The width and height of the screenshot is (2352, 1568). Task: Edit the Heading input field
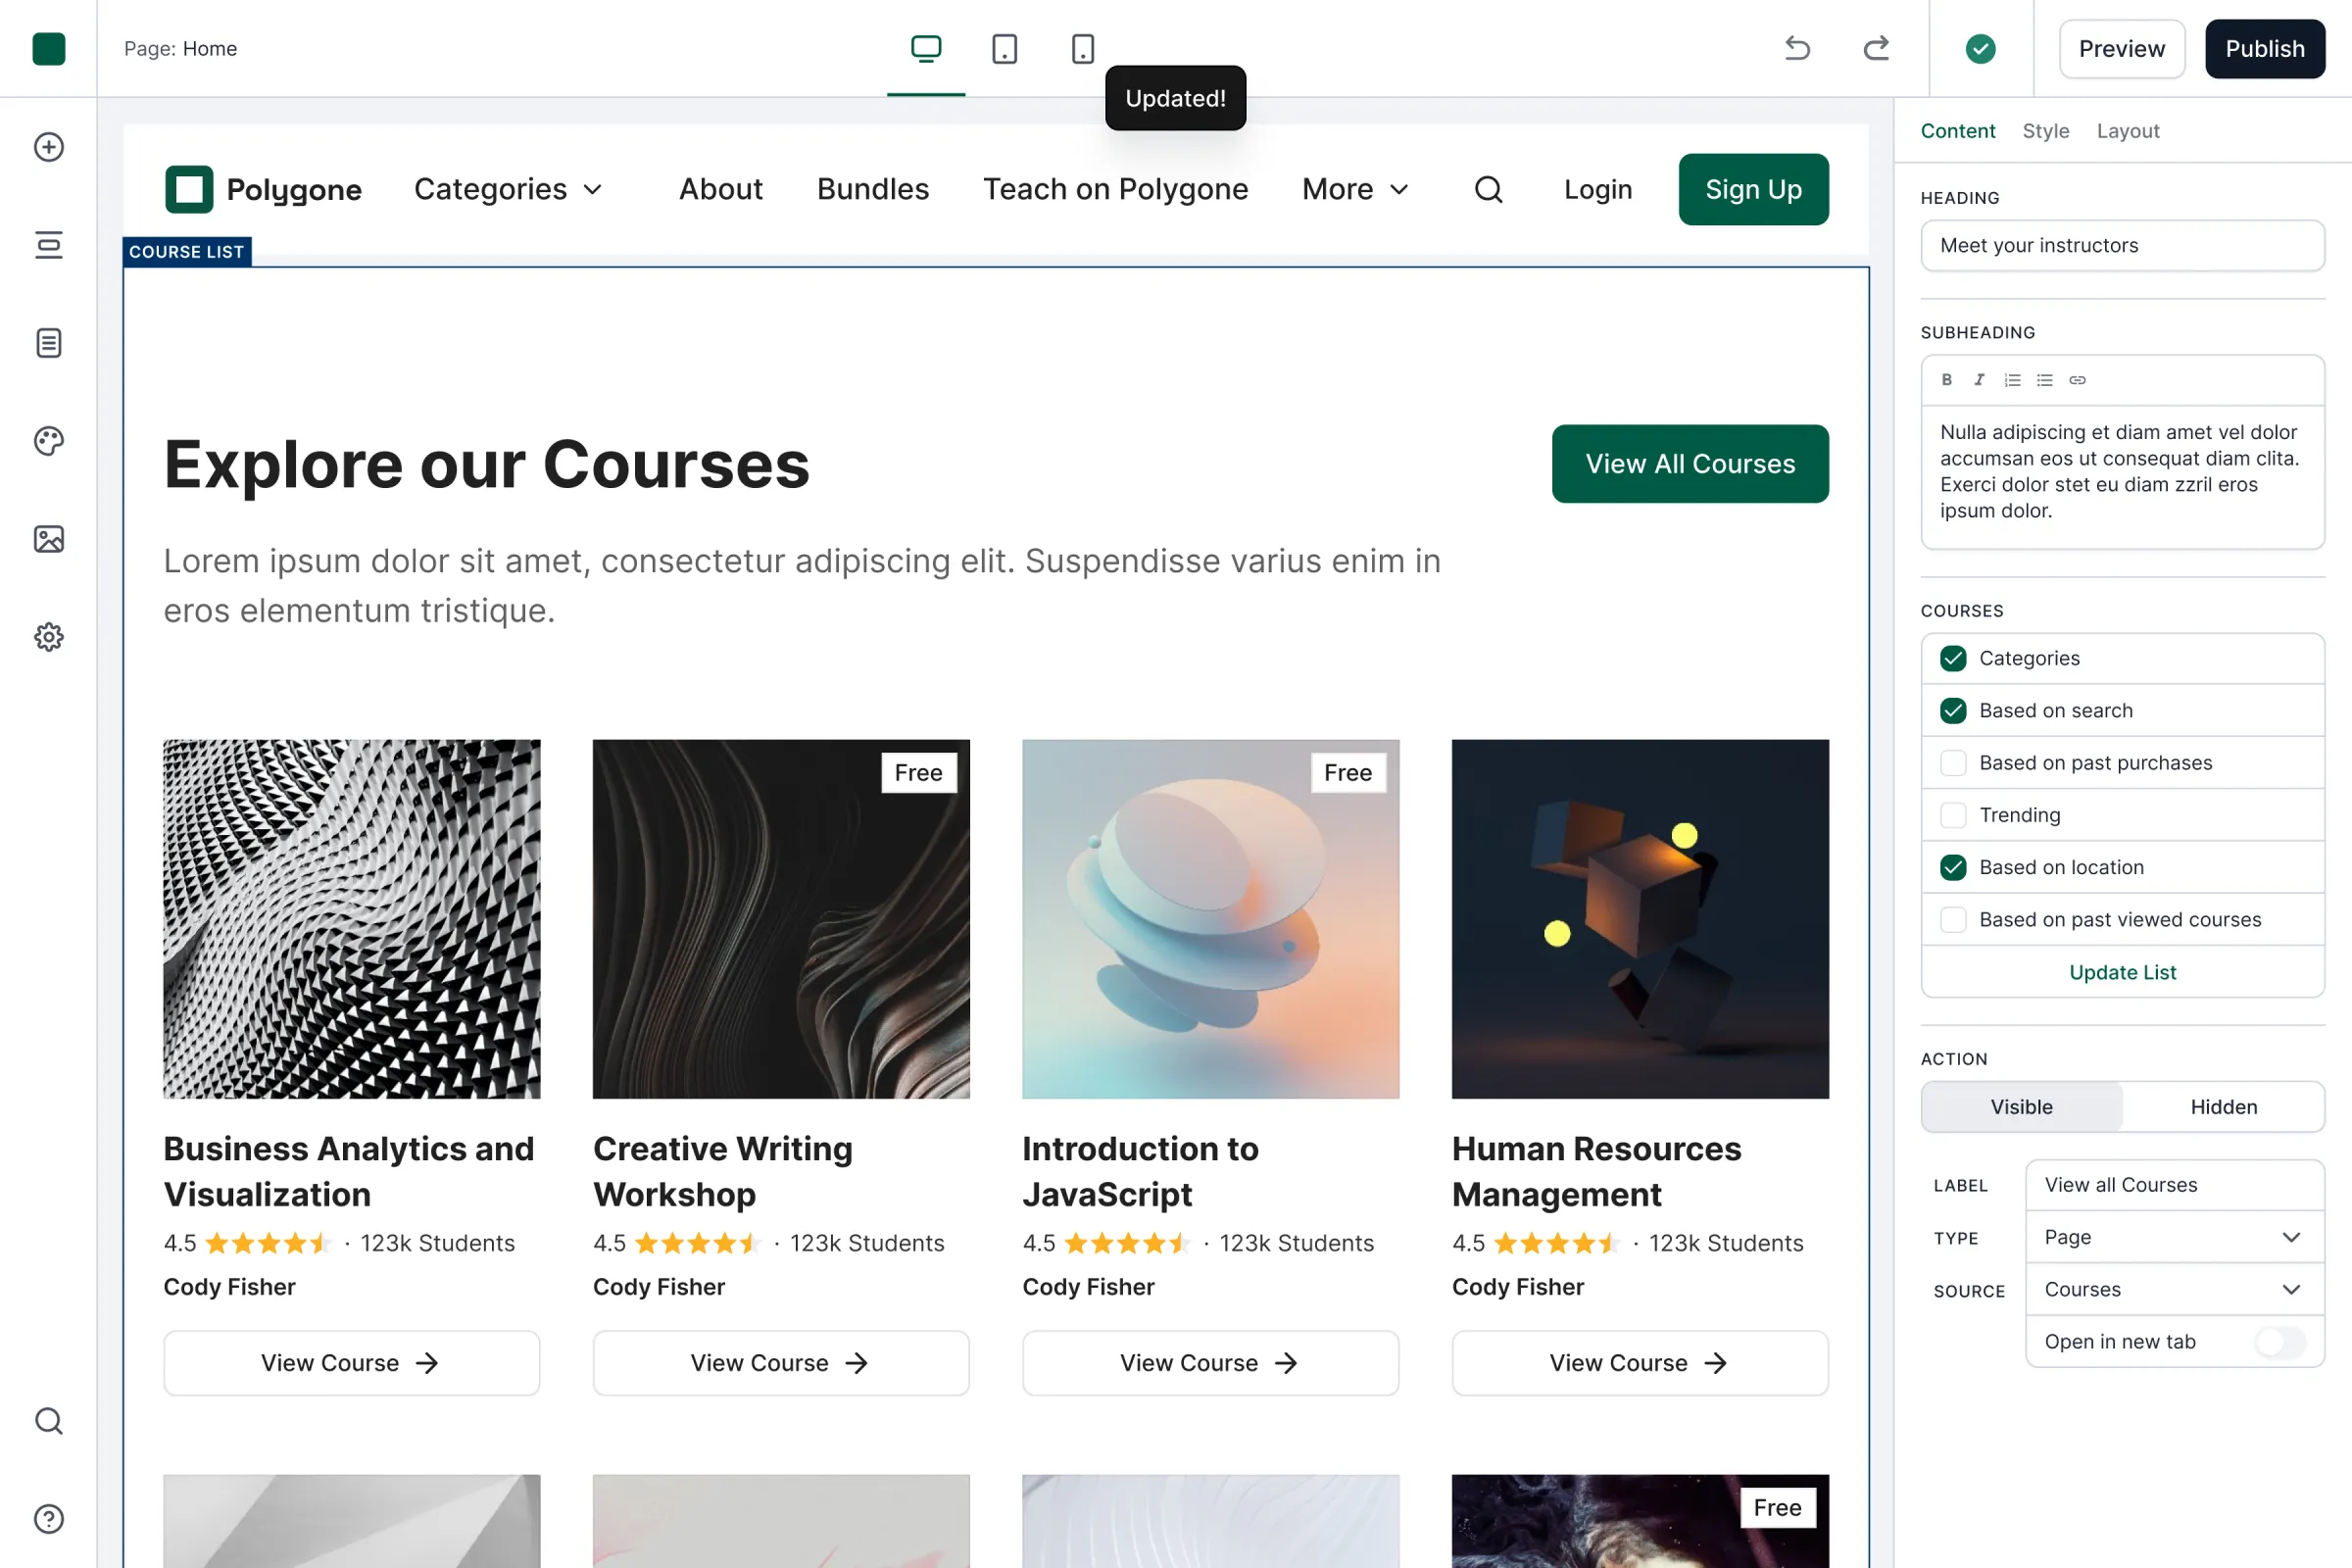click(2122, 245)
